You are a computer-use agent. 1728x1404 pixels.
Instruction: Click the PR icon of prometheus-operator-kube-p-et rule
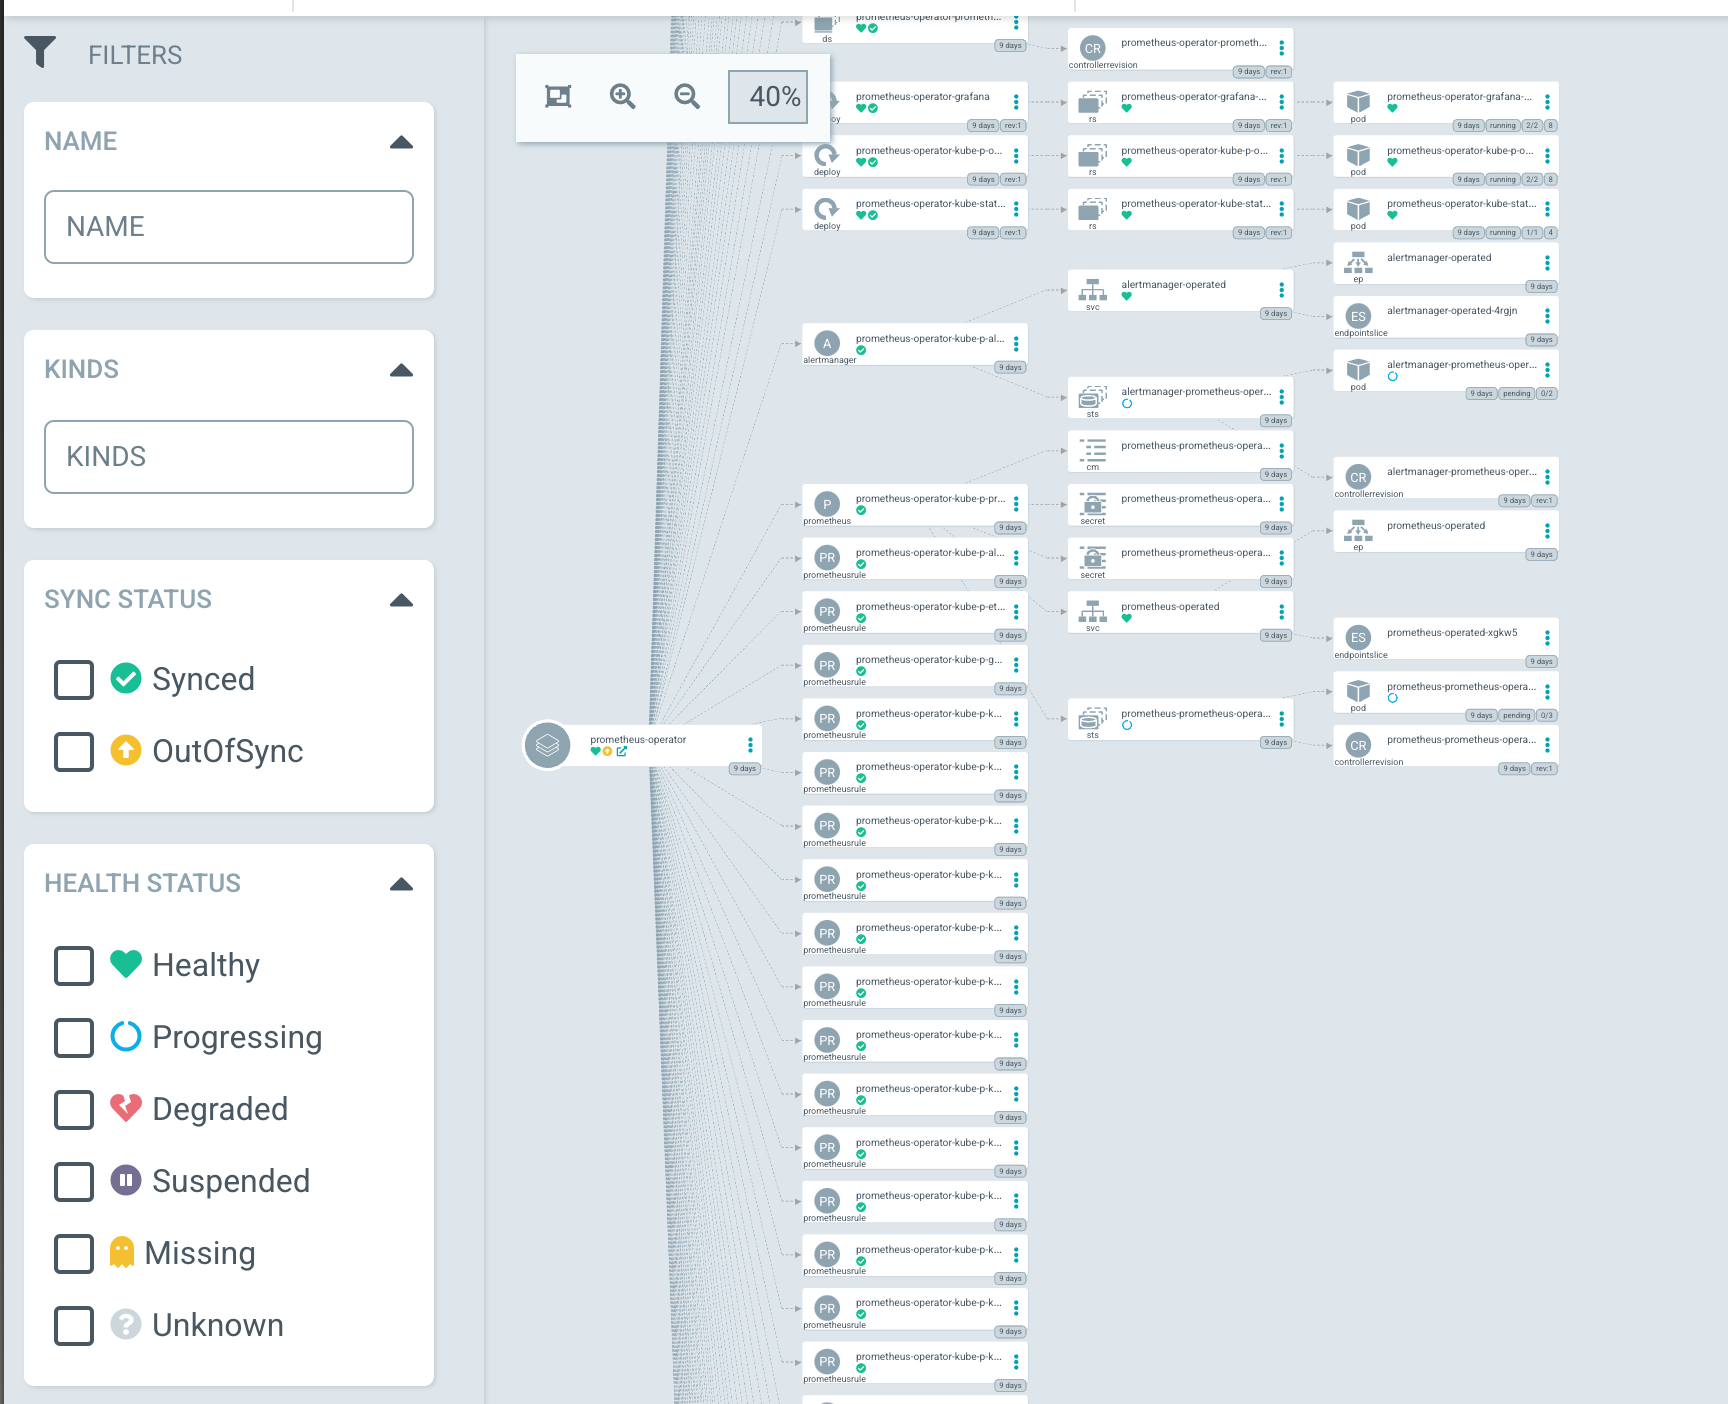(827, 611)
